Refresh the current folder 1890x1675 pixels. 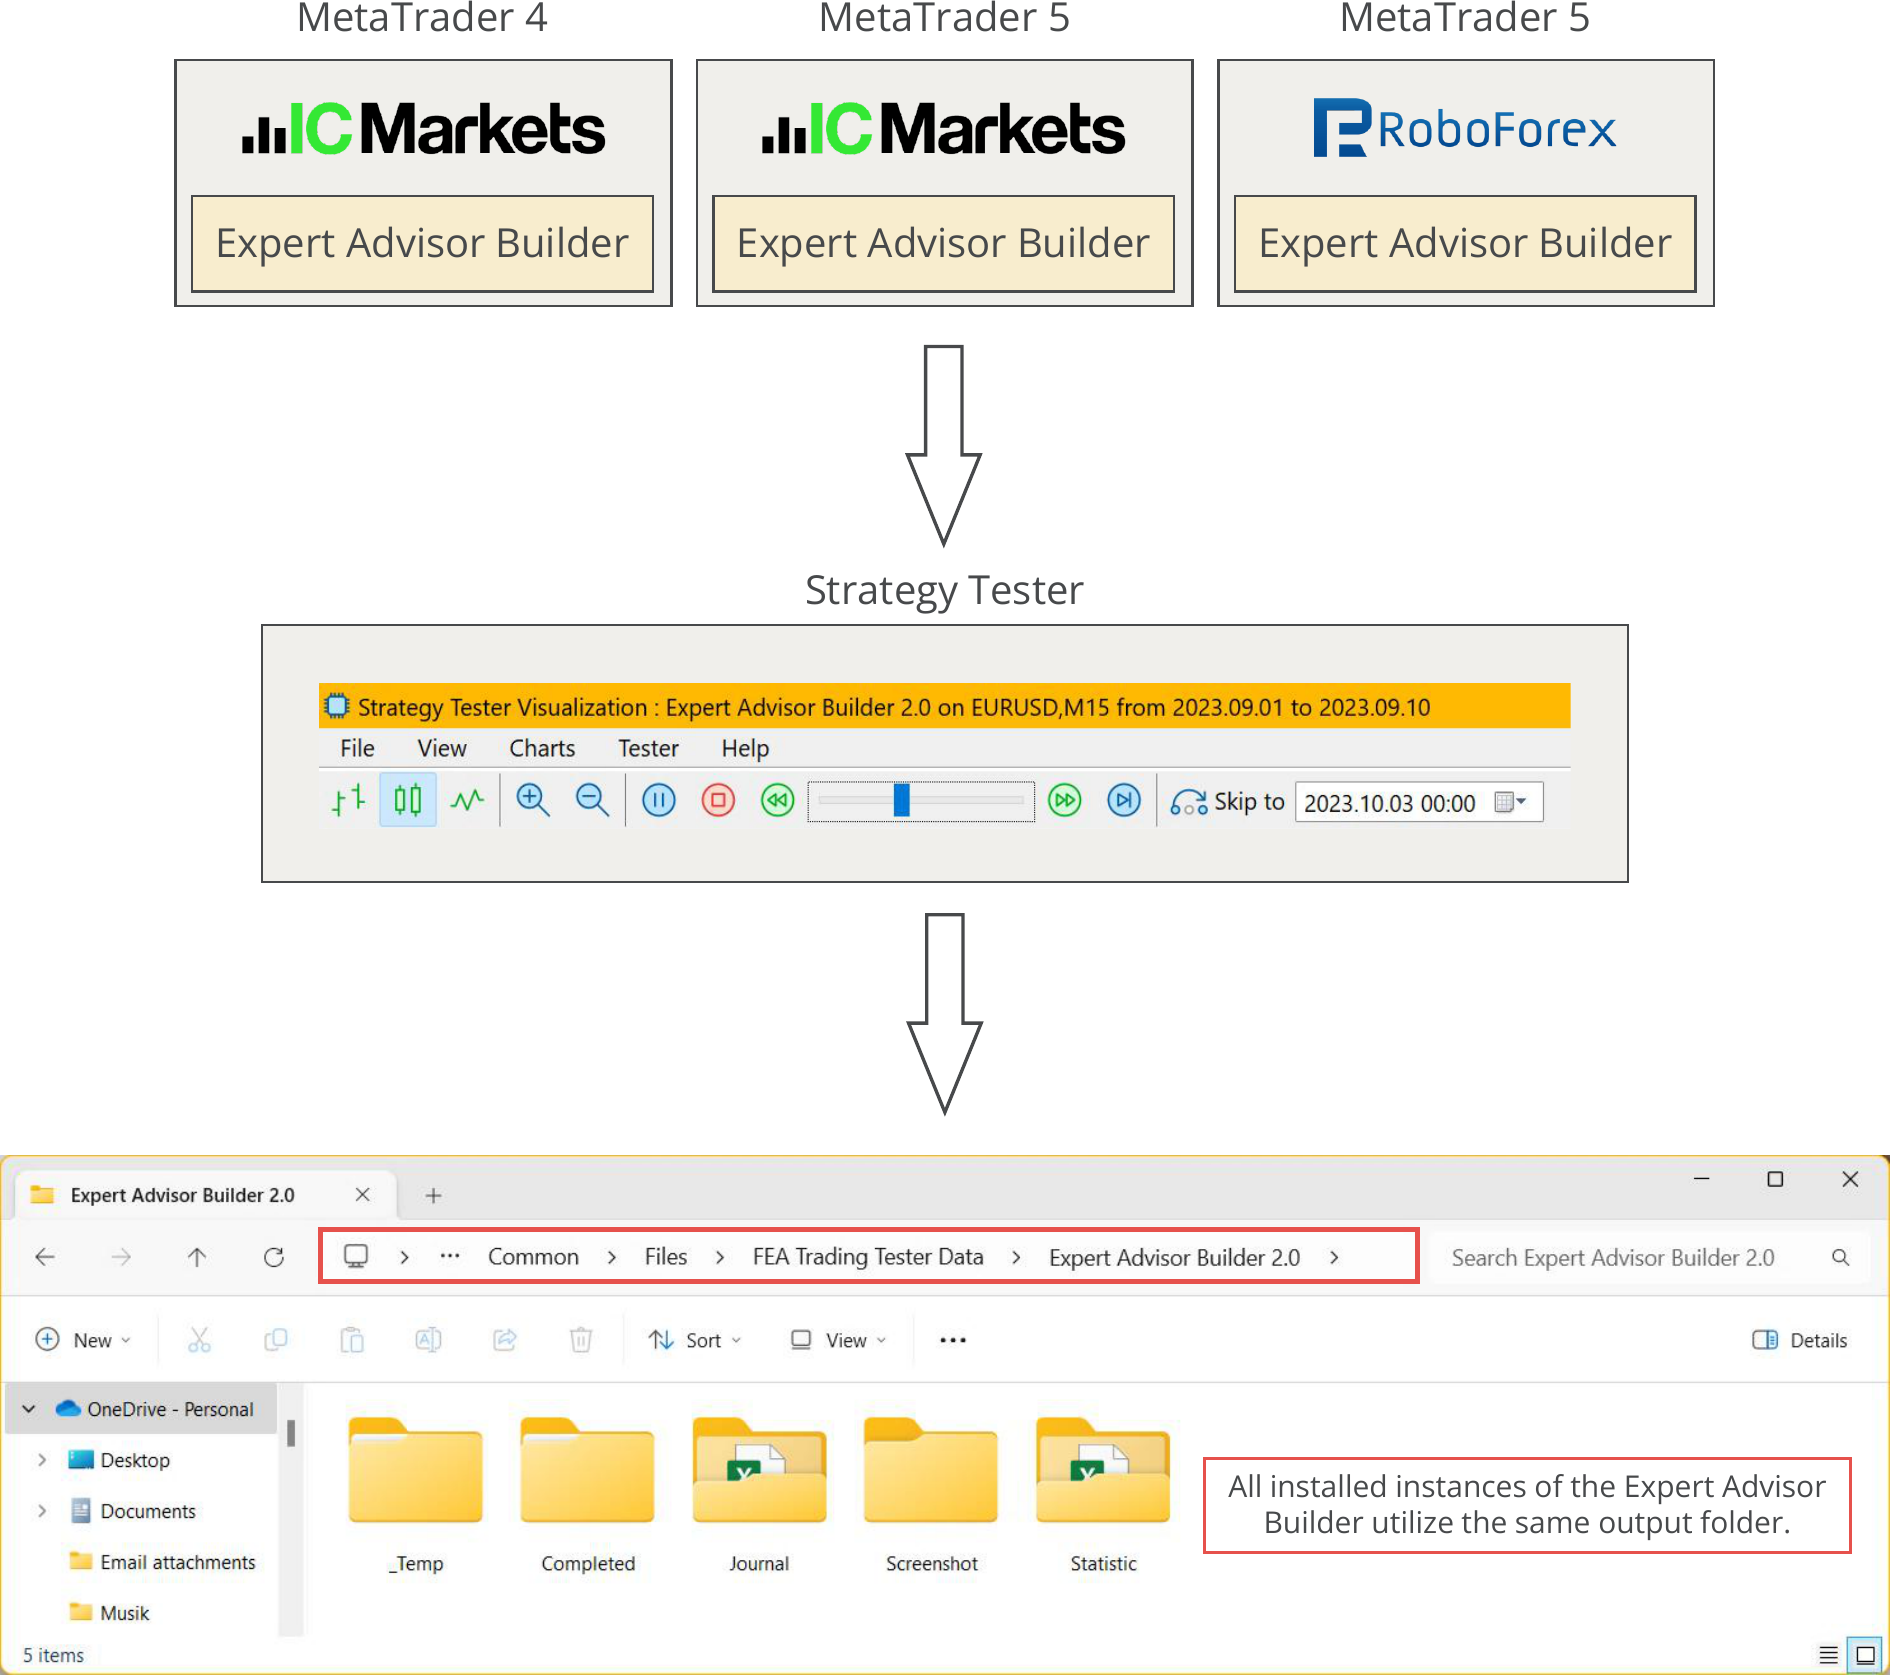tap(274, 1258)
